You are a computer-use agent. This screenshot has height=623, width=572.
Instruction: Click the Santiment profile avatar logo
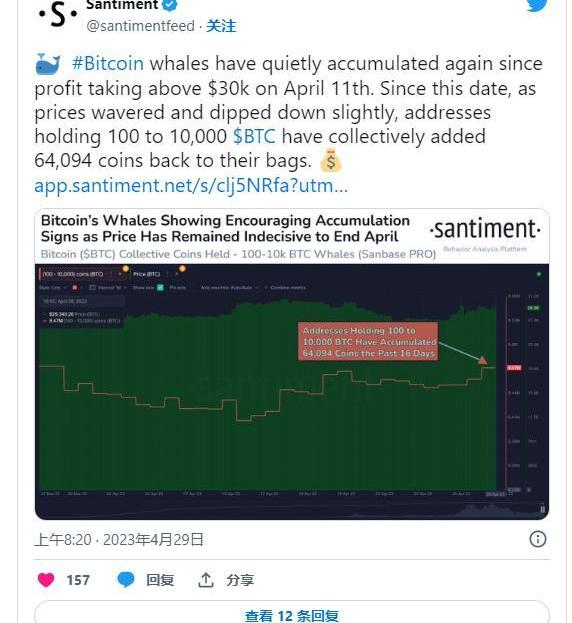point(58,14)
